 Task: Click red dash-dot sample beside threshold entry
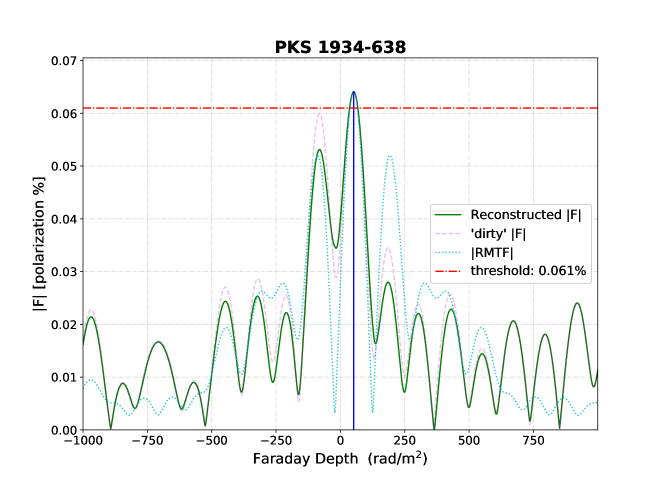tap(448, 271)
